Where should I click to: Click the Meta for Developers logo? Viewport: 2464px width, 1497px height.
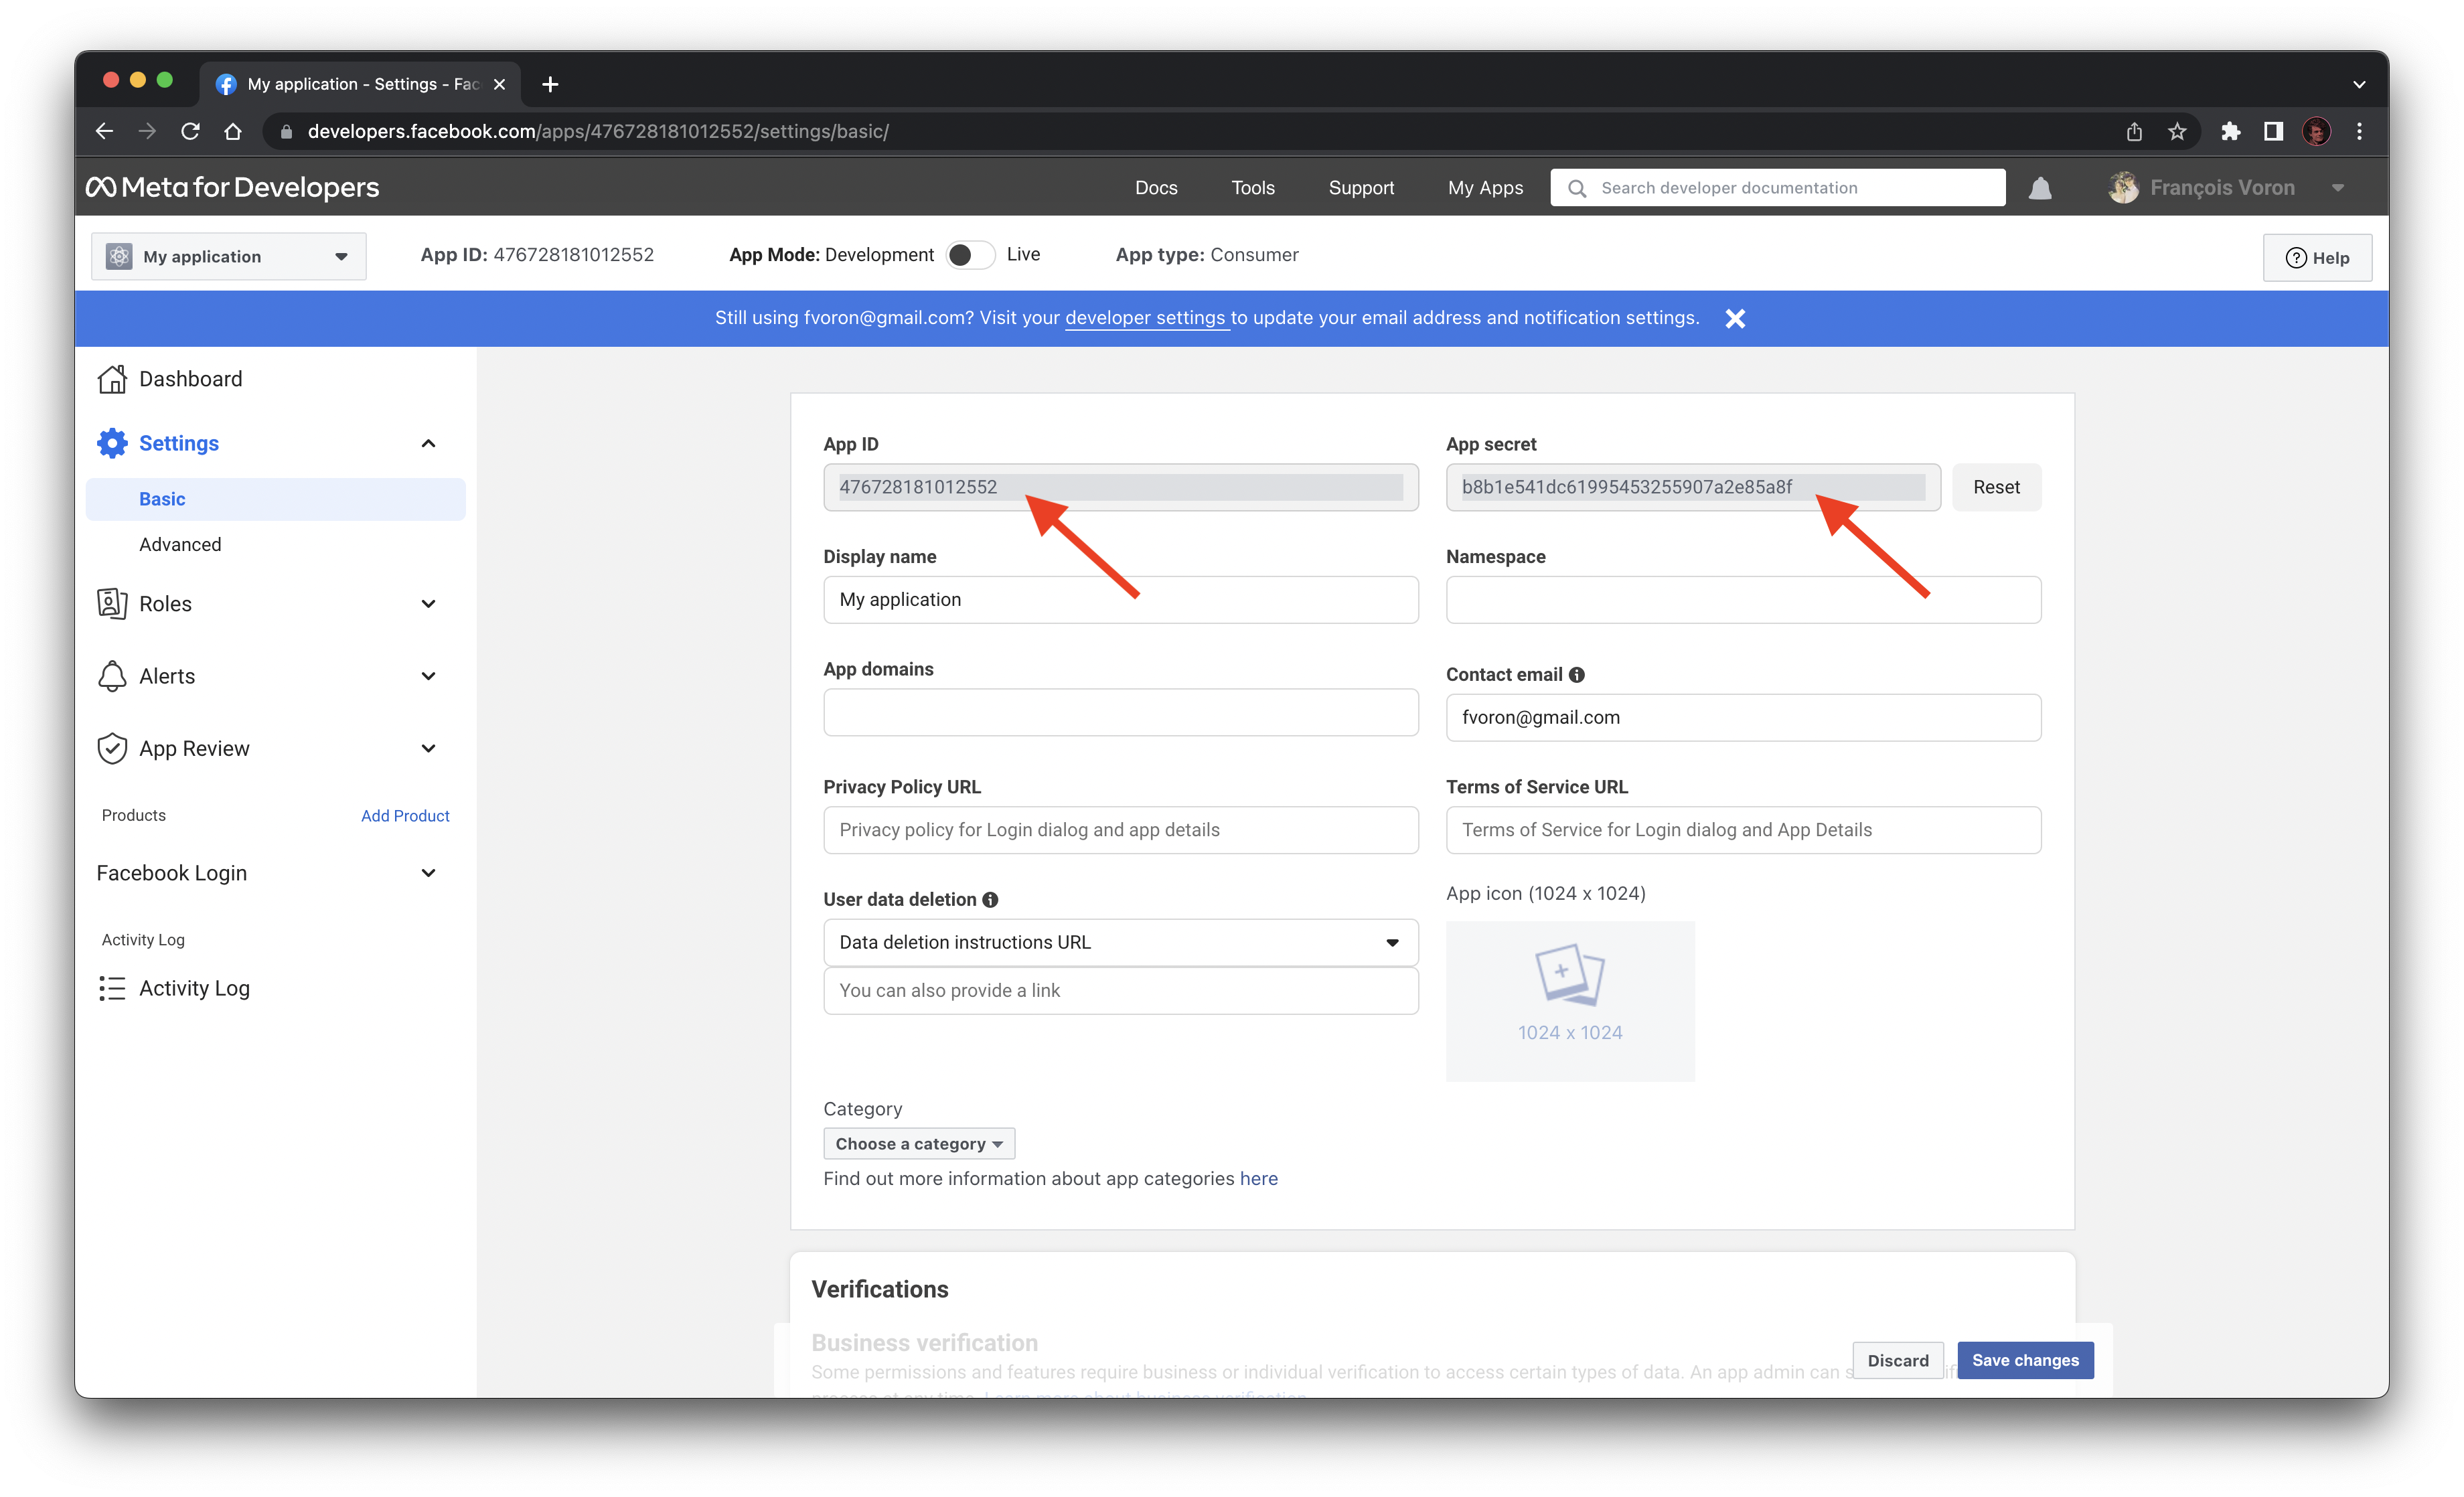pyautogui.click(x=232, y=187)
